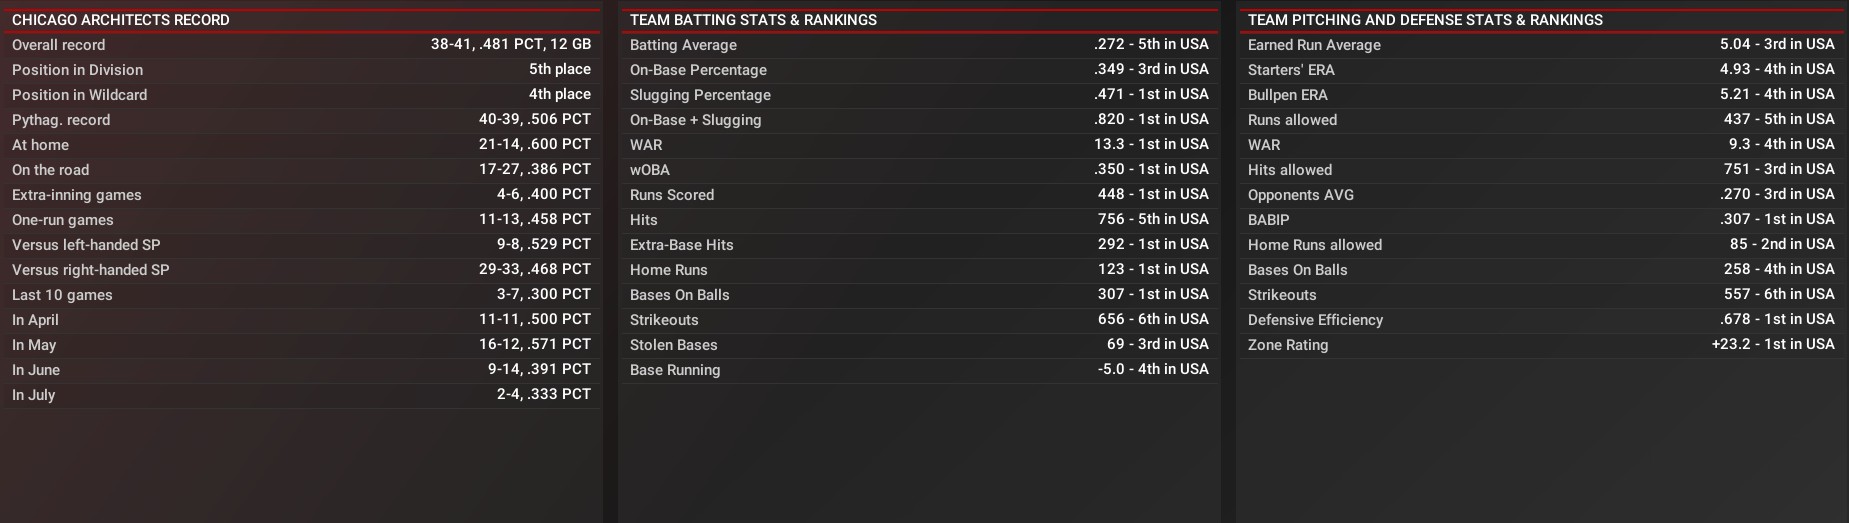Select the Pythag. record row
This screenshot has height=523, width=1849.
tap(300, 120)
